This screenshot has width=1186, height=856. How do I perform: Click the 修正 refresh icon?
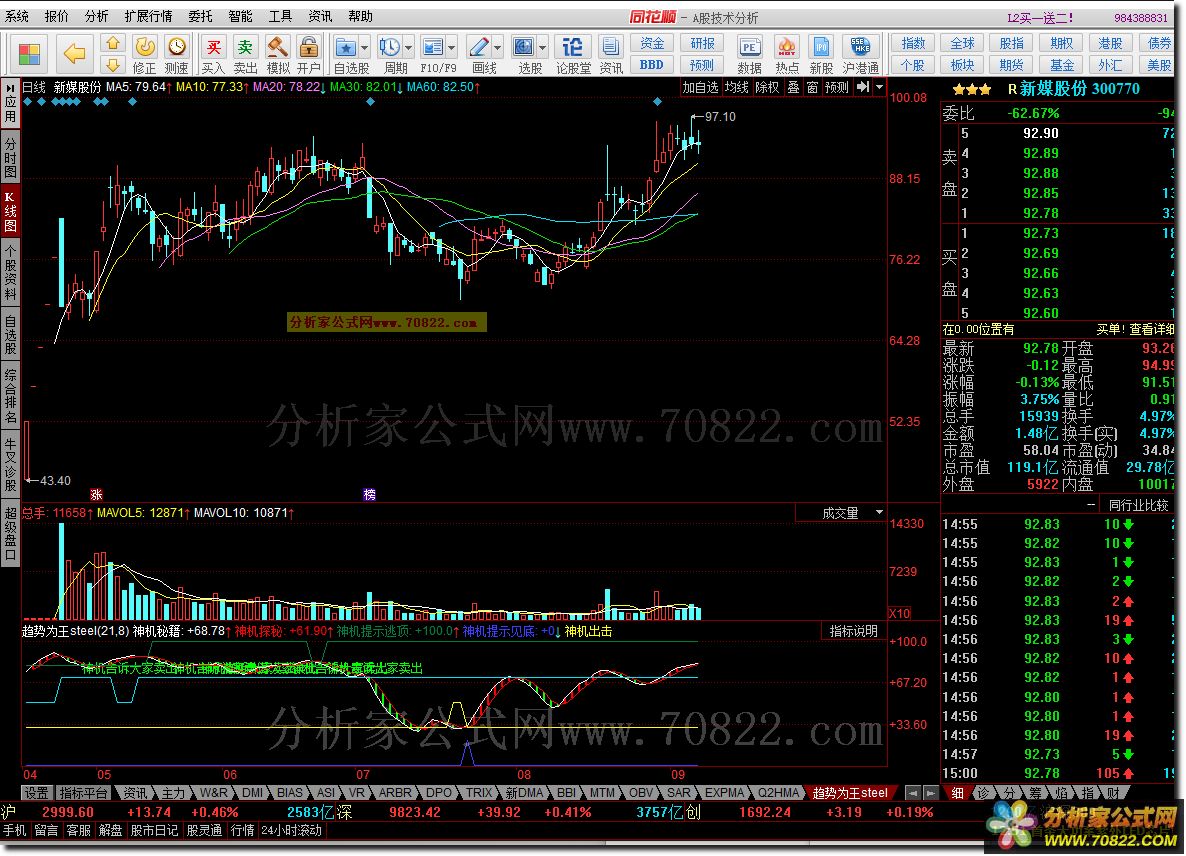pos(144,47)
